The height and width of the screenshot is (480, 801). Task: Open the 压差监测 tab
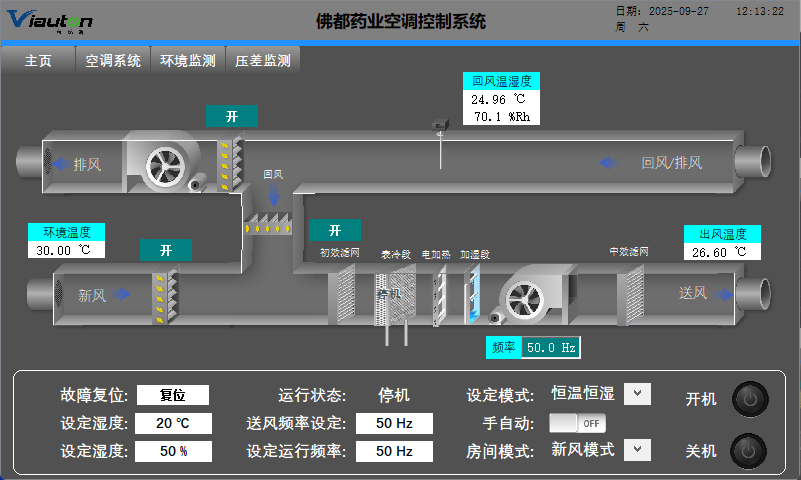(x=263, y=60)
